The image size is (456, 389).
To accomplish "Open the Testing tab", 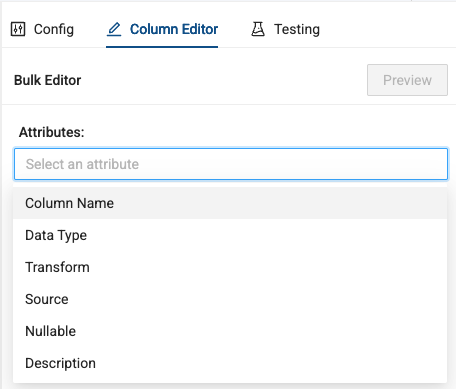I will pyautogui.click(x=285, y=29).
